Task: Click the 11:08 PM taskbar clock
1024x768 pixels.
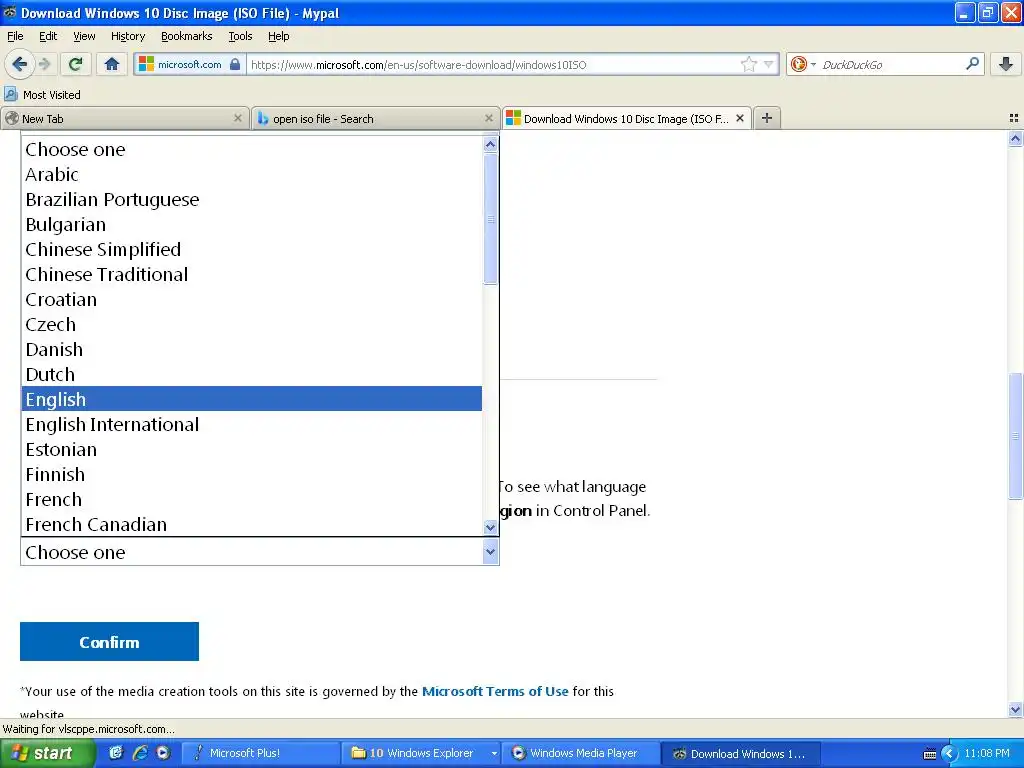Action: point(987,754)
